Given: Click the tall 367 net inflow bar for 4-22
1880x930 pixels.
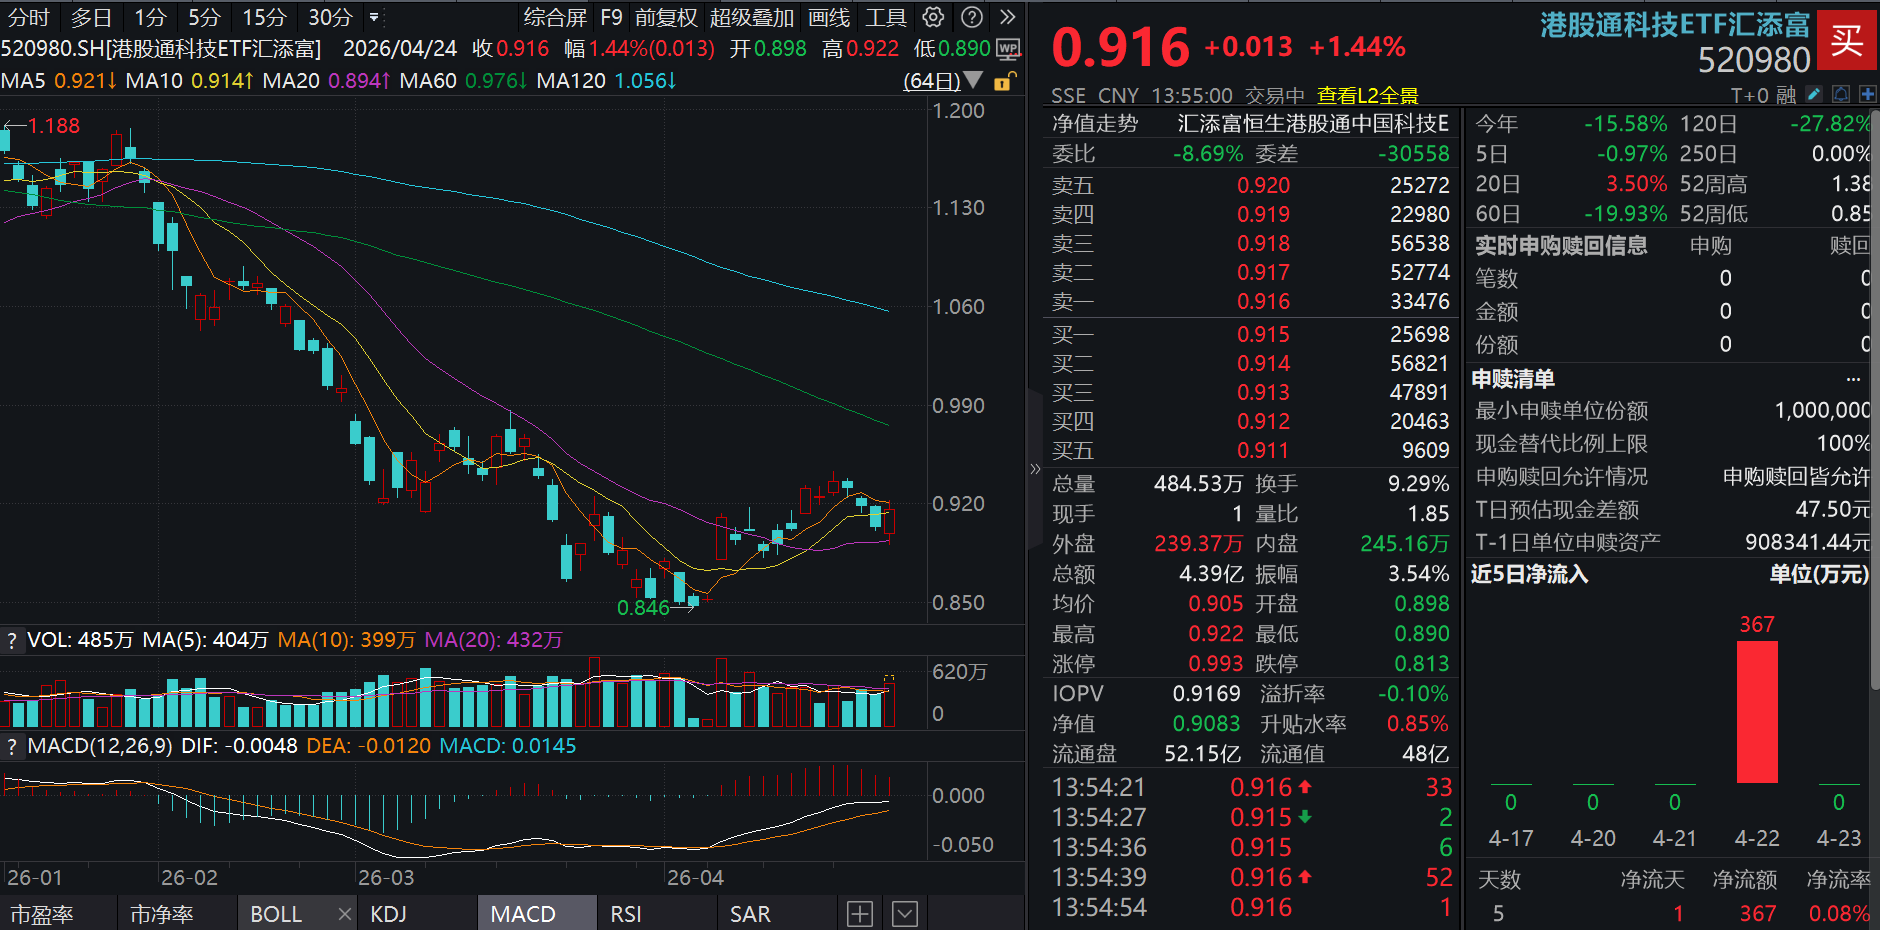Looking at the screenshot, I should [1757, 710].
